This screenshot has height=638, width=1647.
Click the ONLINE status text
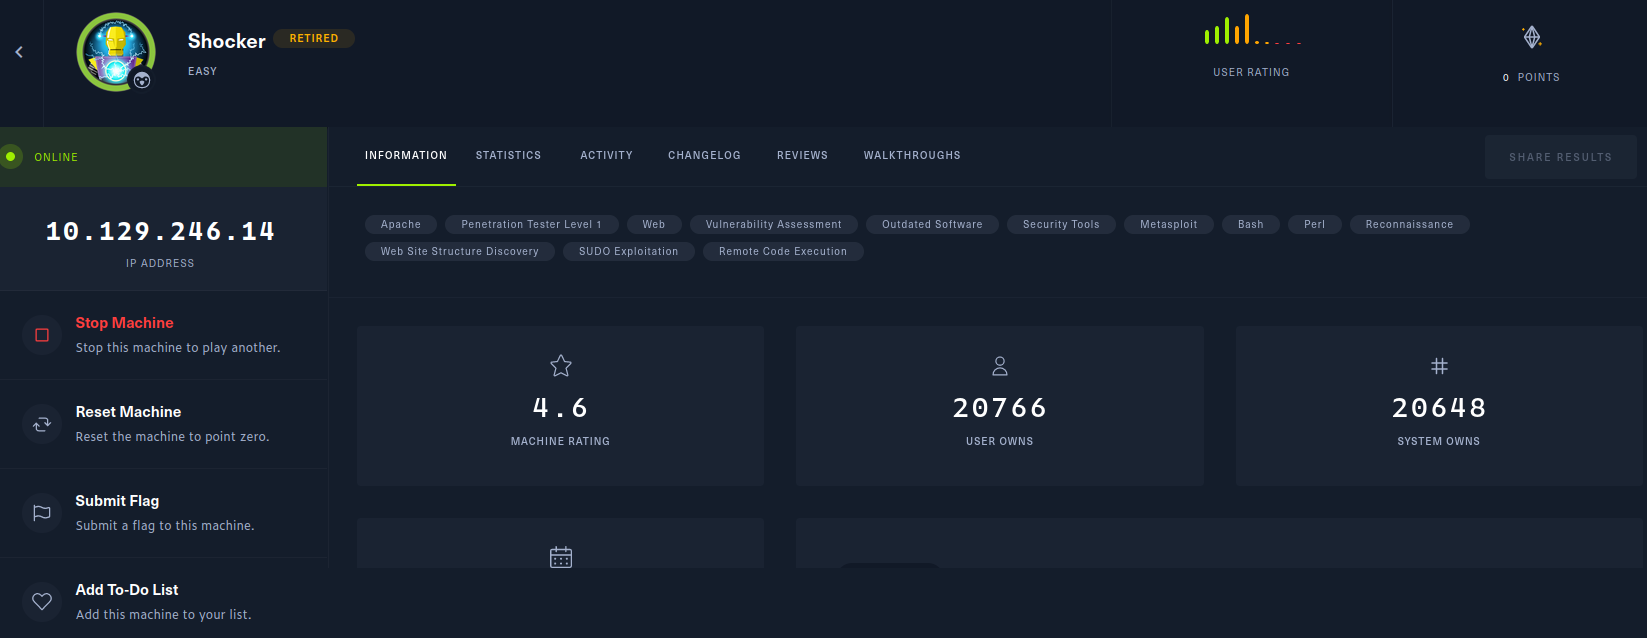(x=56, y=157)
